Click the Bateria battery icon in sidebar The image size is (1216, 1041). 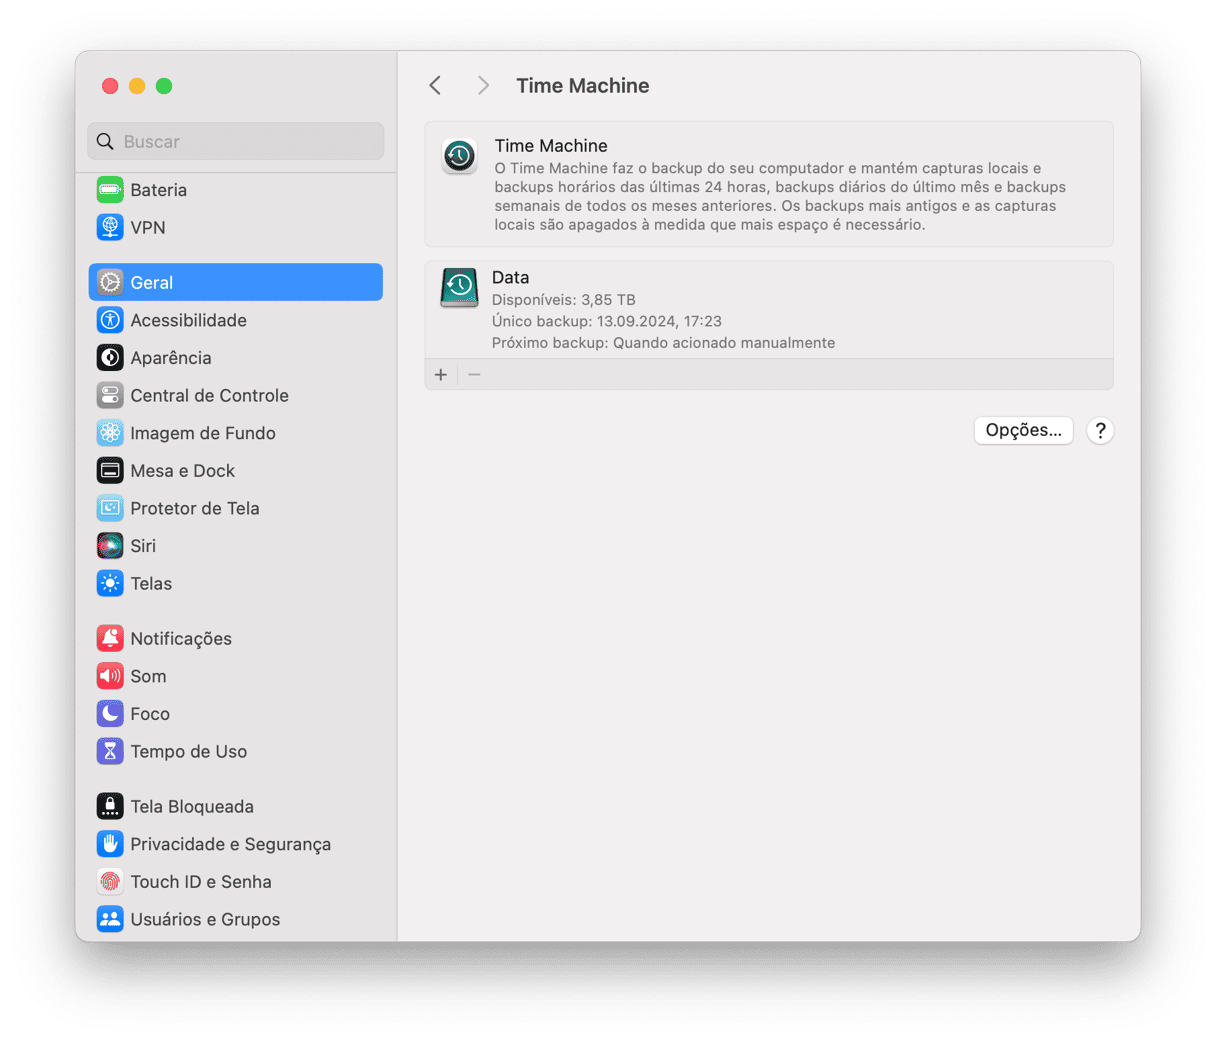pyautogui.click(x=110, y=190)
